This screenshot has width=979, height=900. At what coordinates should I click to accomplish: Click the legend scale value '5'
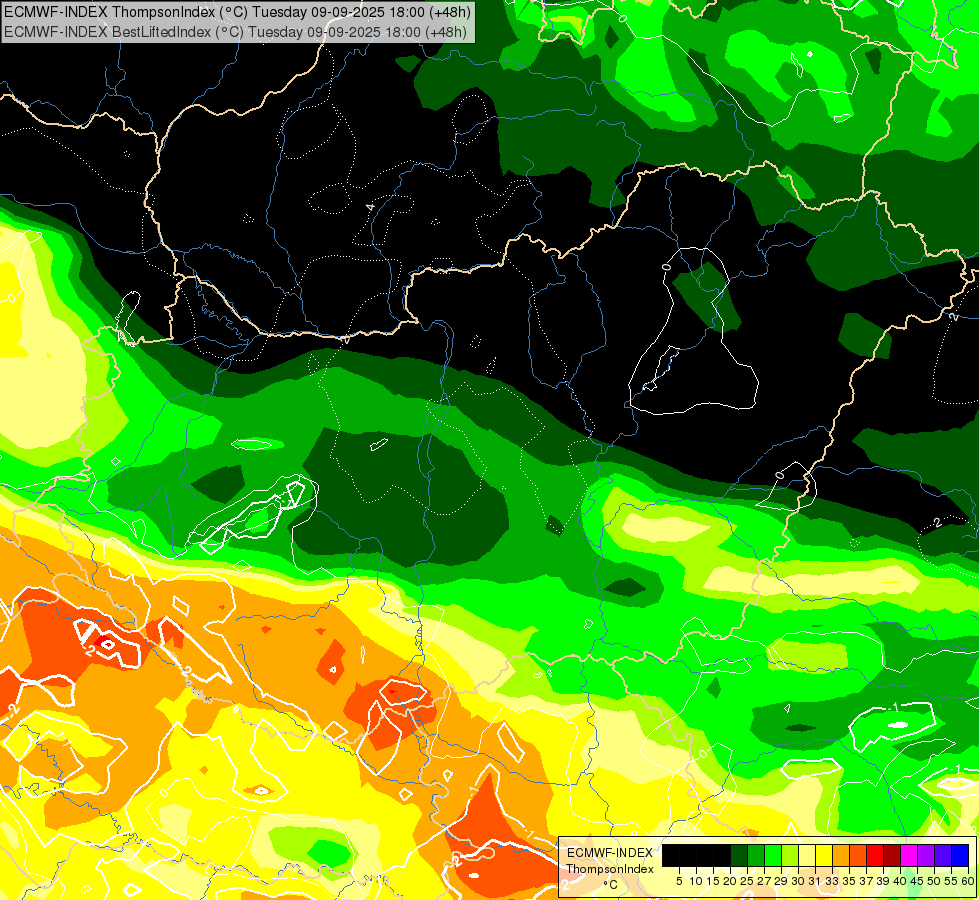pyautogui.click(x=679, y=881)
